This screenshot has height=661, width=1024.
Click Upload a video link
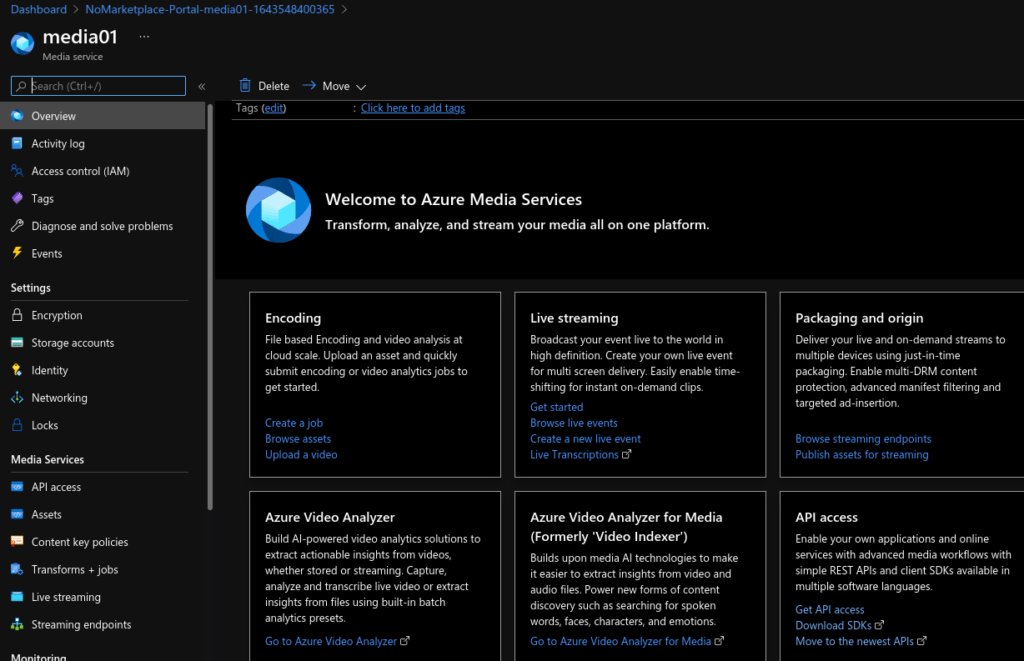click(301, 454)
